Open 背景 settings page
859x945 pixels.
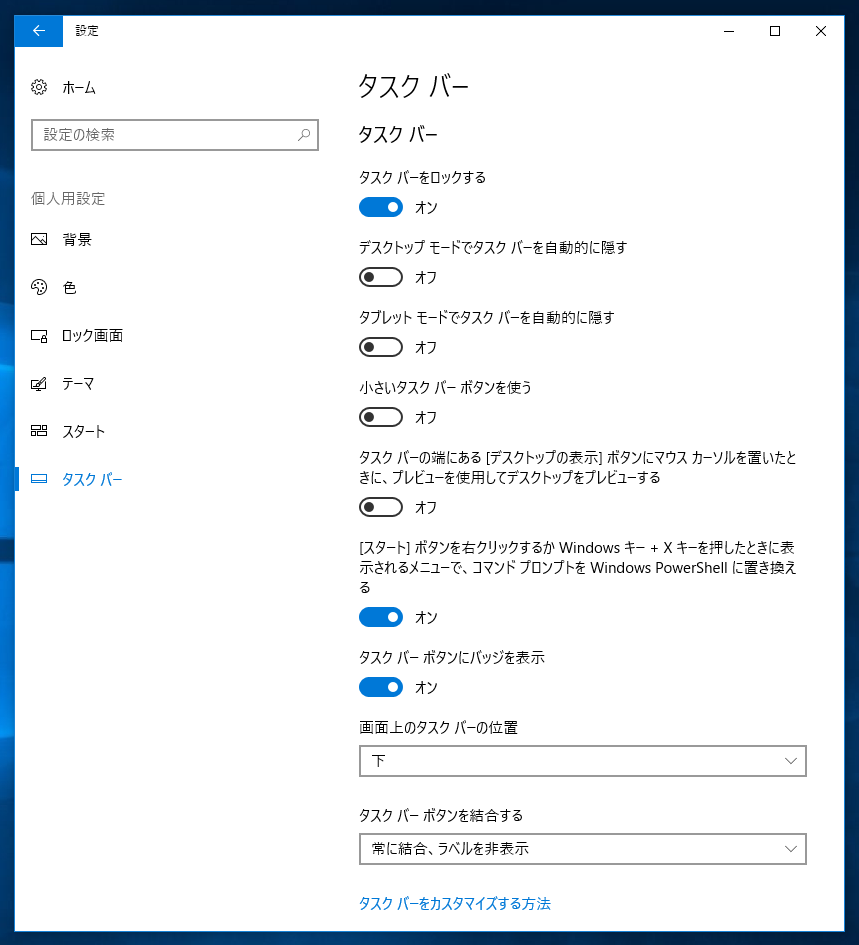point(77,239)
